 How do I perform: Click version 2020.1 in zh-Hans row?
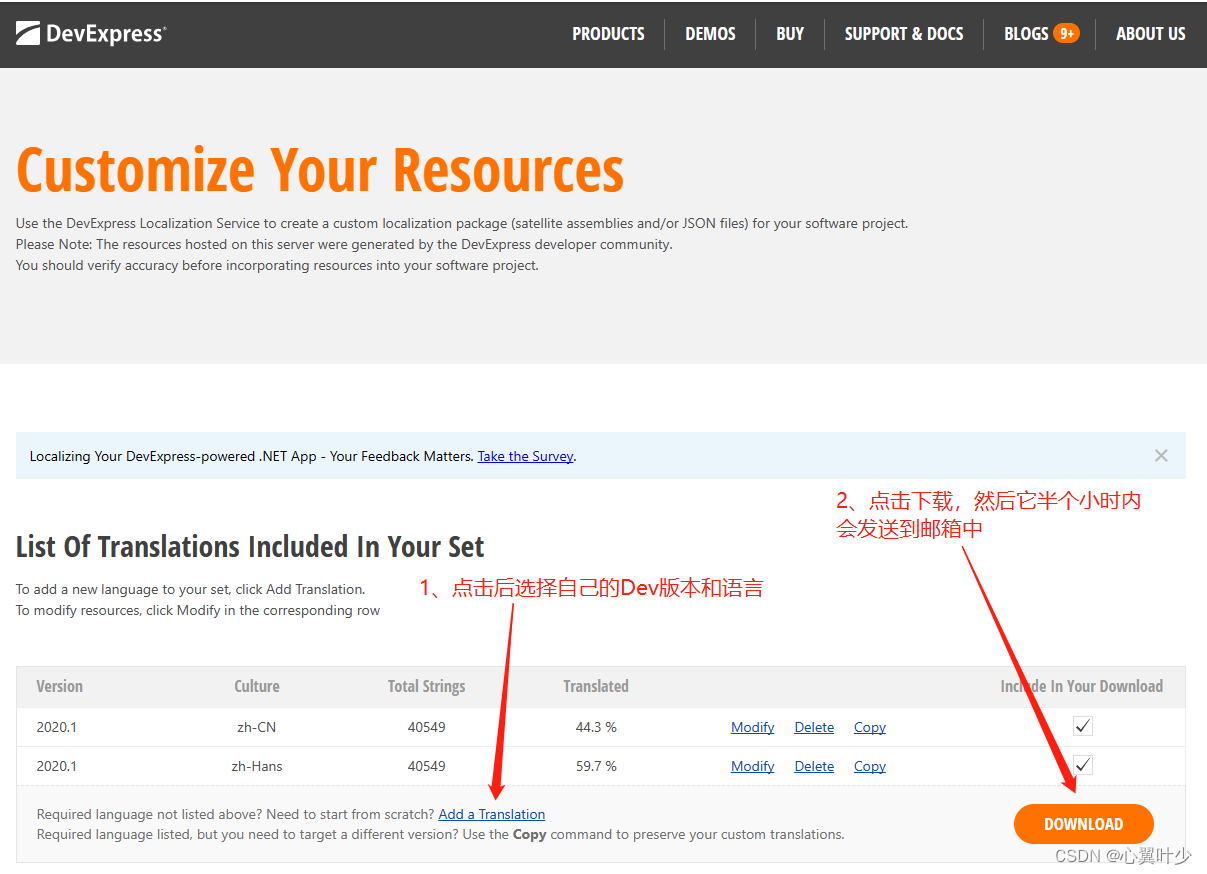57,766
